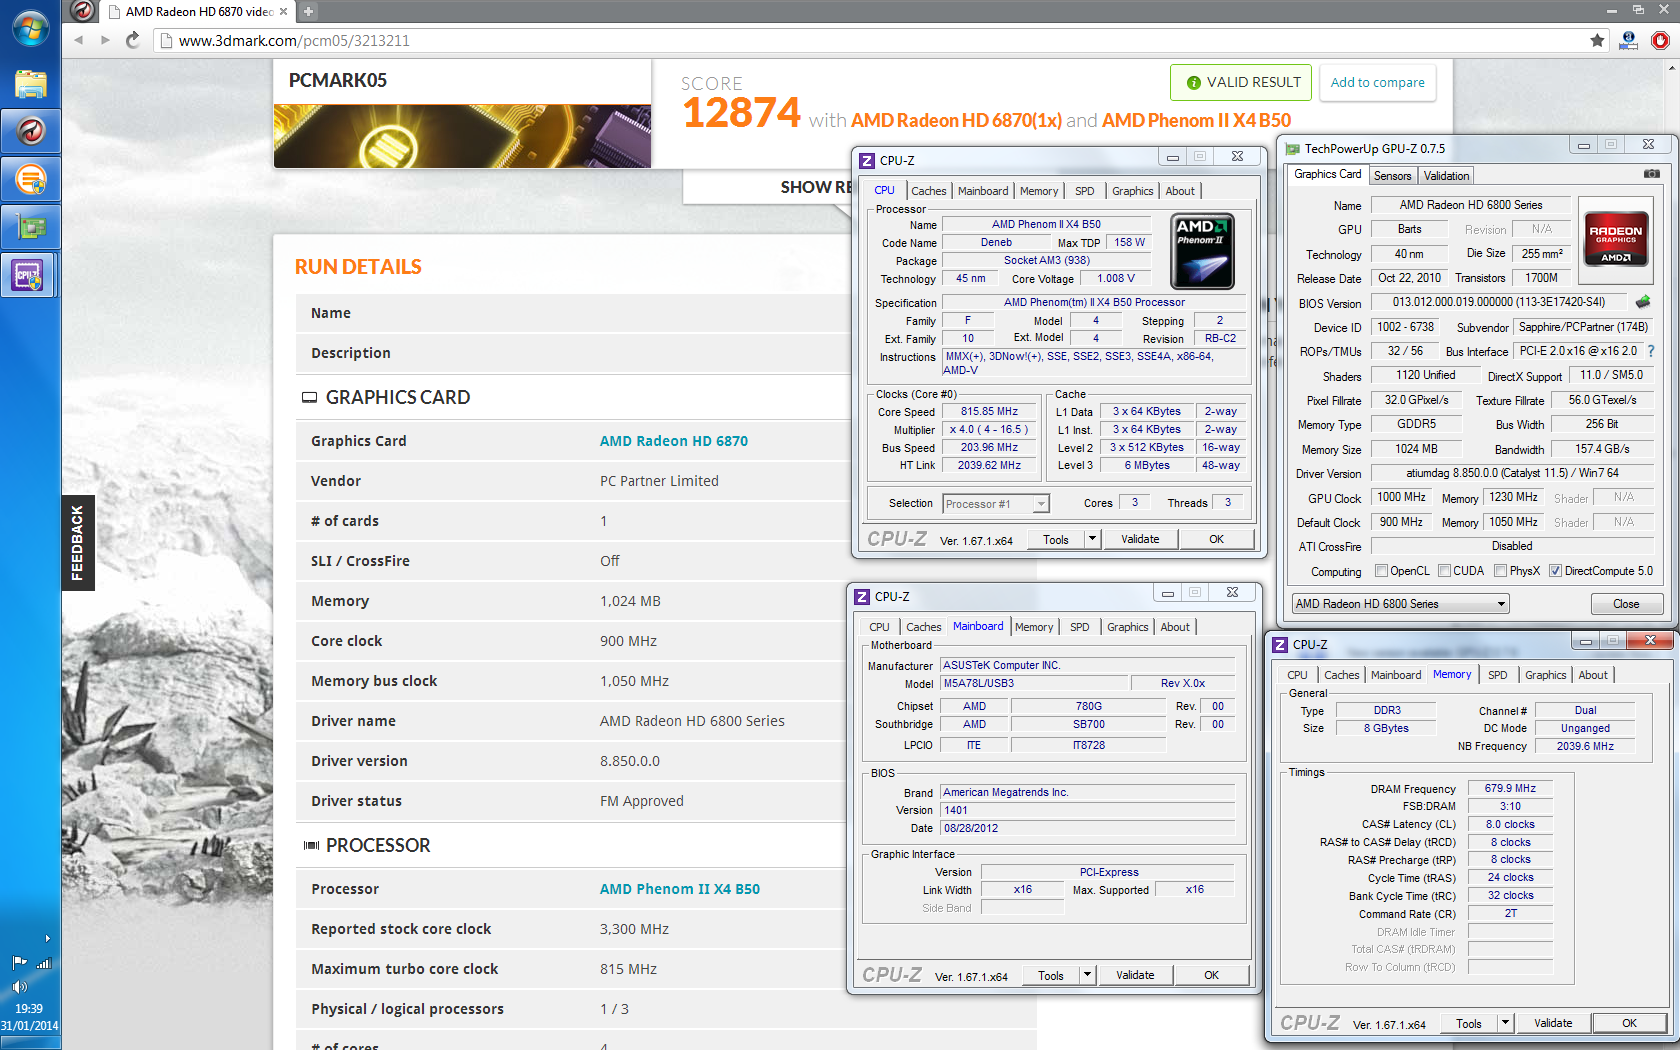
Task: Click the page scrollbar up arrow
Action: pyautogui.click(x=1672, y=67)
